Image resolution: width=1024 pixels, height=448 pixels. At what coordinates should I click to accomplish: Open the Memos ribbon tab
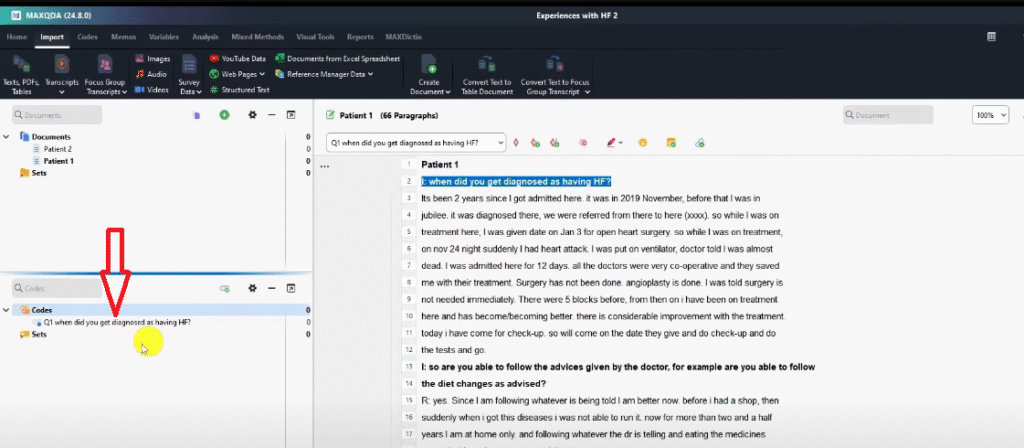click(123, 37)
